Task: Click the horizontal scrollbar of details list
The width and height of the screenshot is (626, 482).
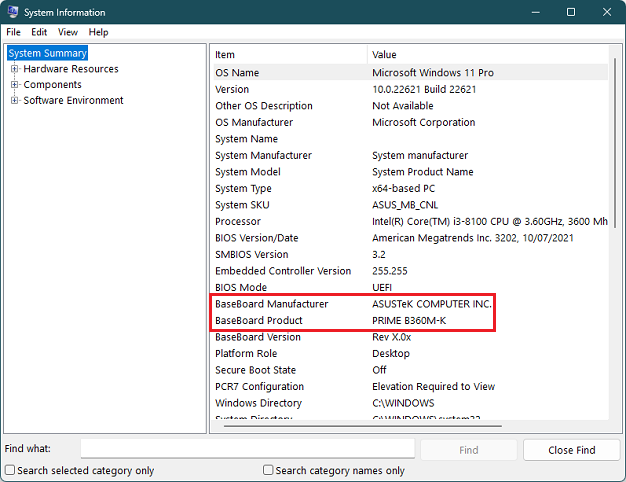Action: pyautogui.click(x=363, y=426)
